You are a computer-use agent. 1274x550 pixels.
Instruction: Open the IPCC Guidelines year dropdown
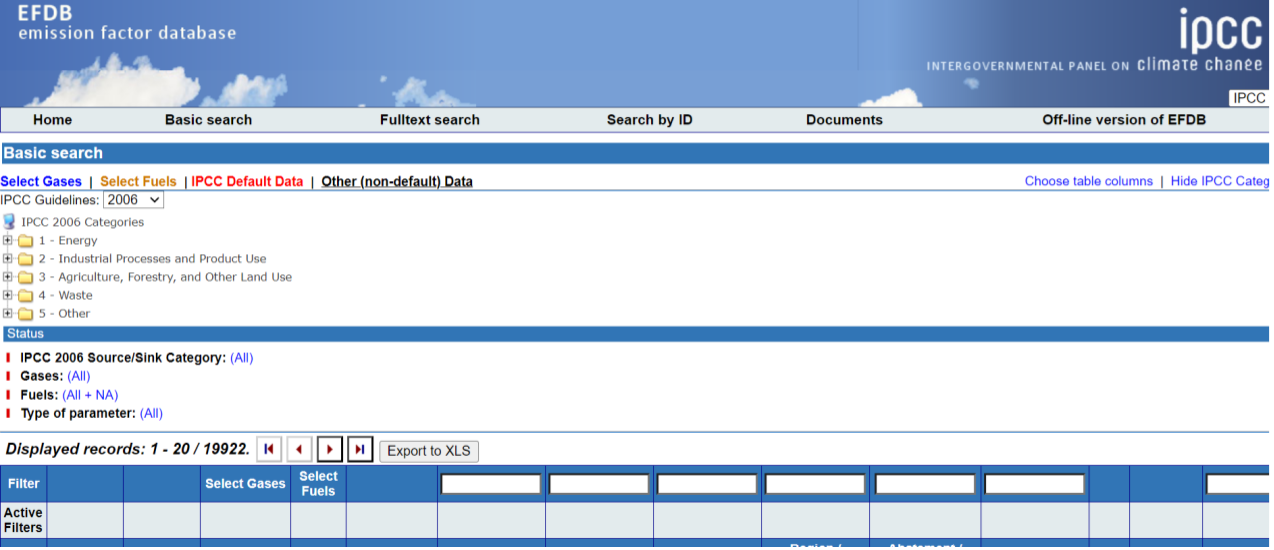133,200
